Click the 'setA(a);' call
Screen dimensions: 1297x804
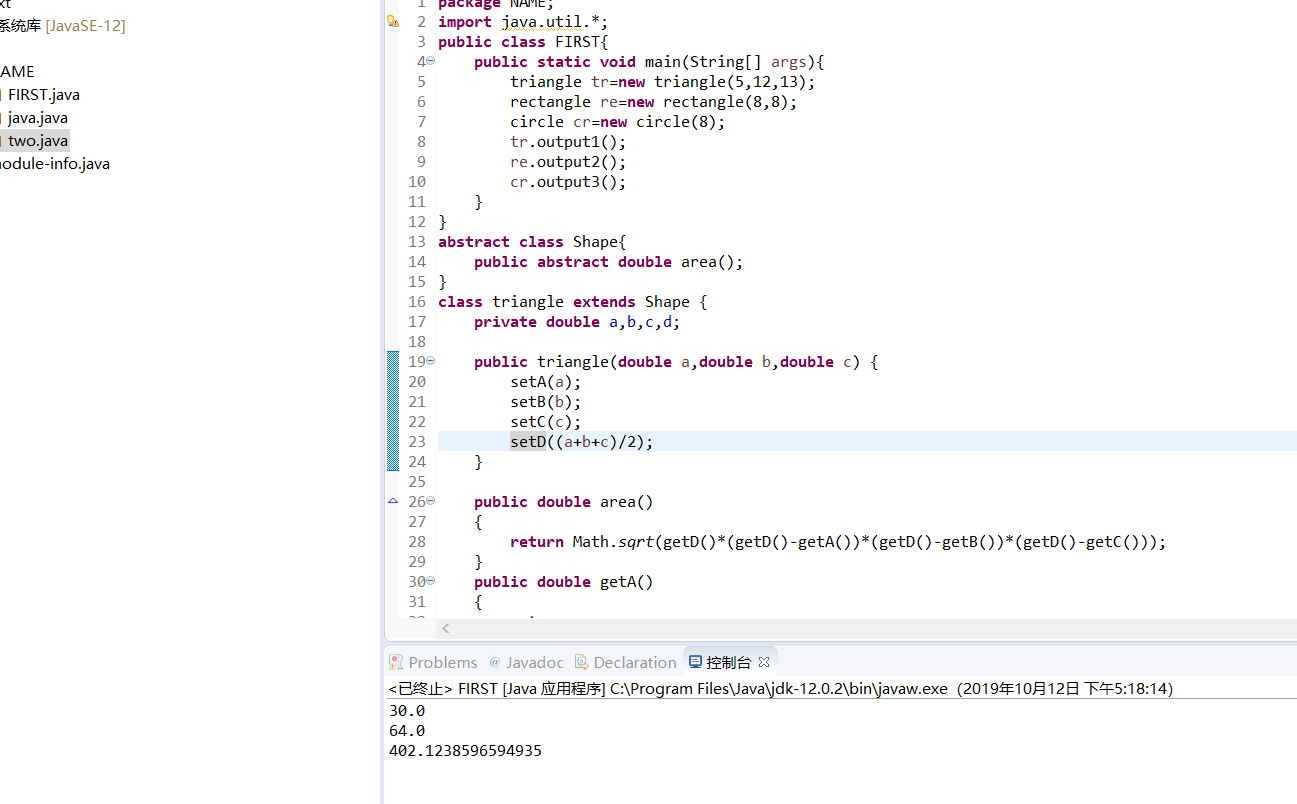(x=546, y=382)
